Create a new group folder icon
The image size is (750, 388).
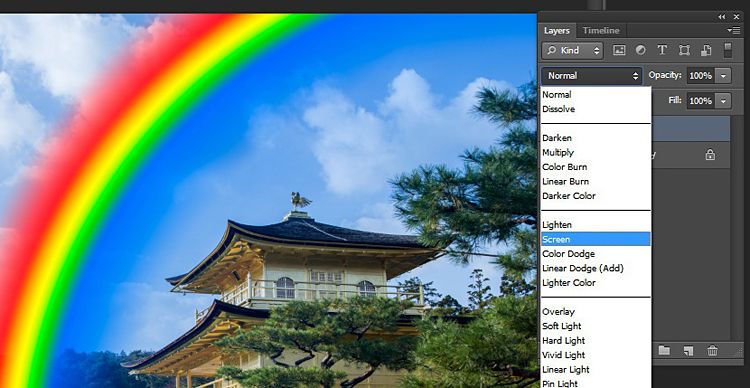[x=664, y=350]
